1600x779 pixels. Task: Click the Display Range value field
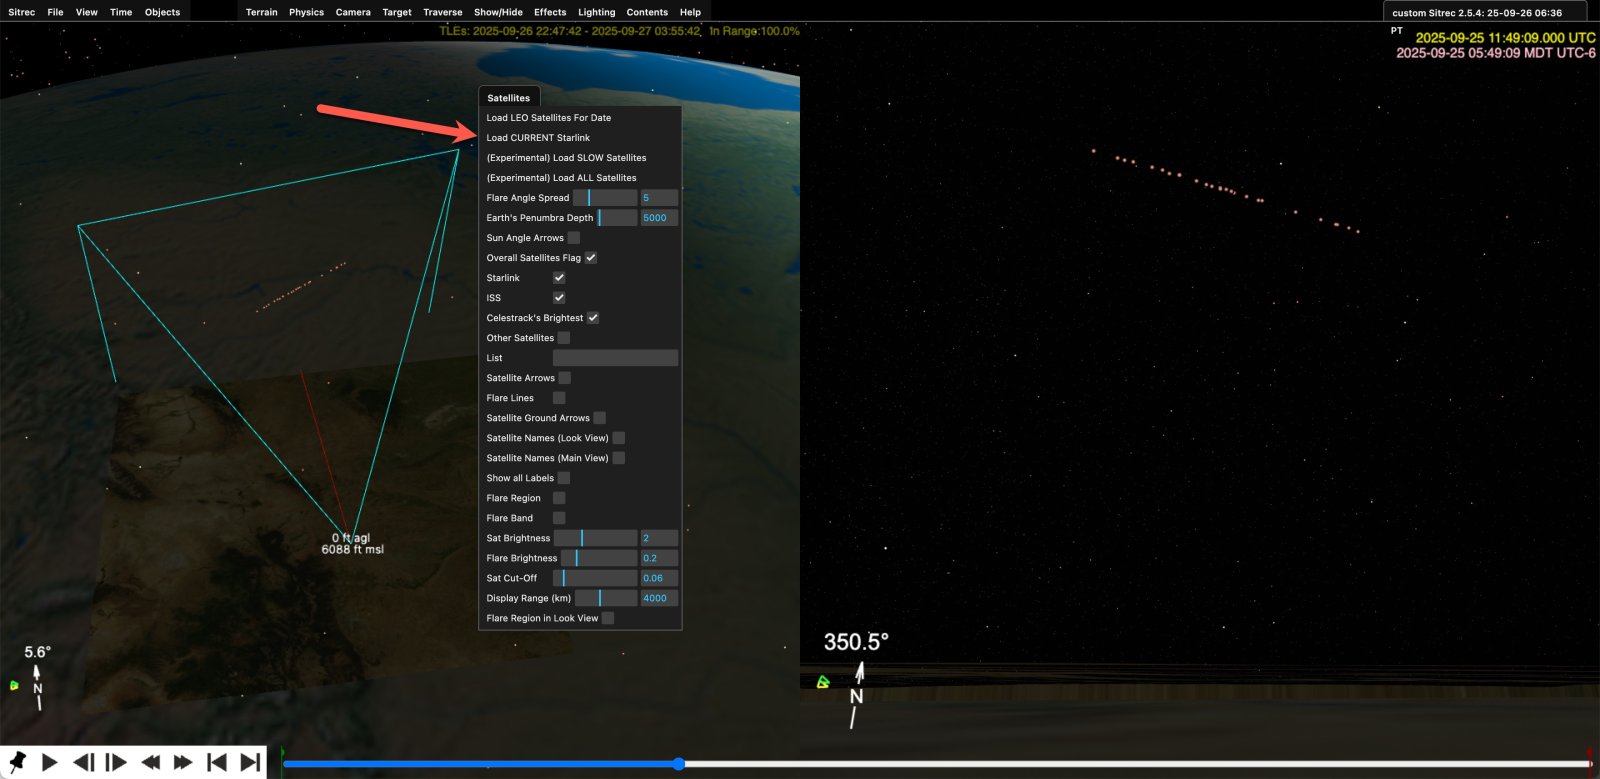(659, 598)
